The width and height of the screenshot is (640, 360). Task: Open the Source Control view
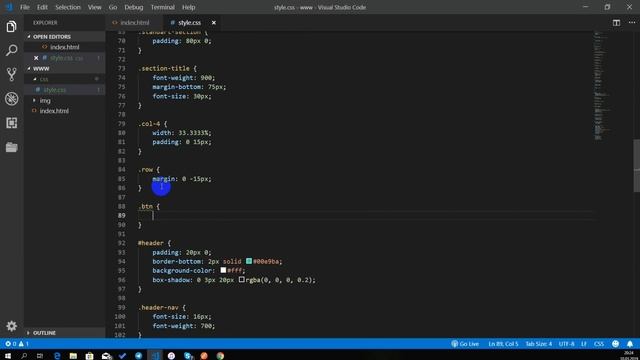click(11, 74)
